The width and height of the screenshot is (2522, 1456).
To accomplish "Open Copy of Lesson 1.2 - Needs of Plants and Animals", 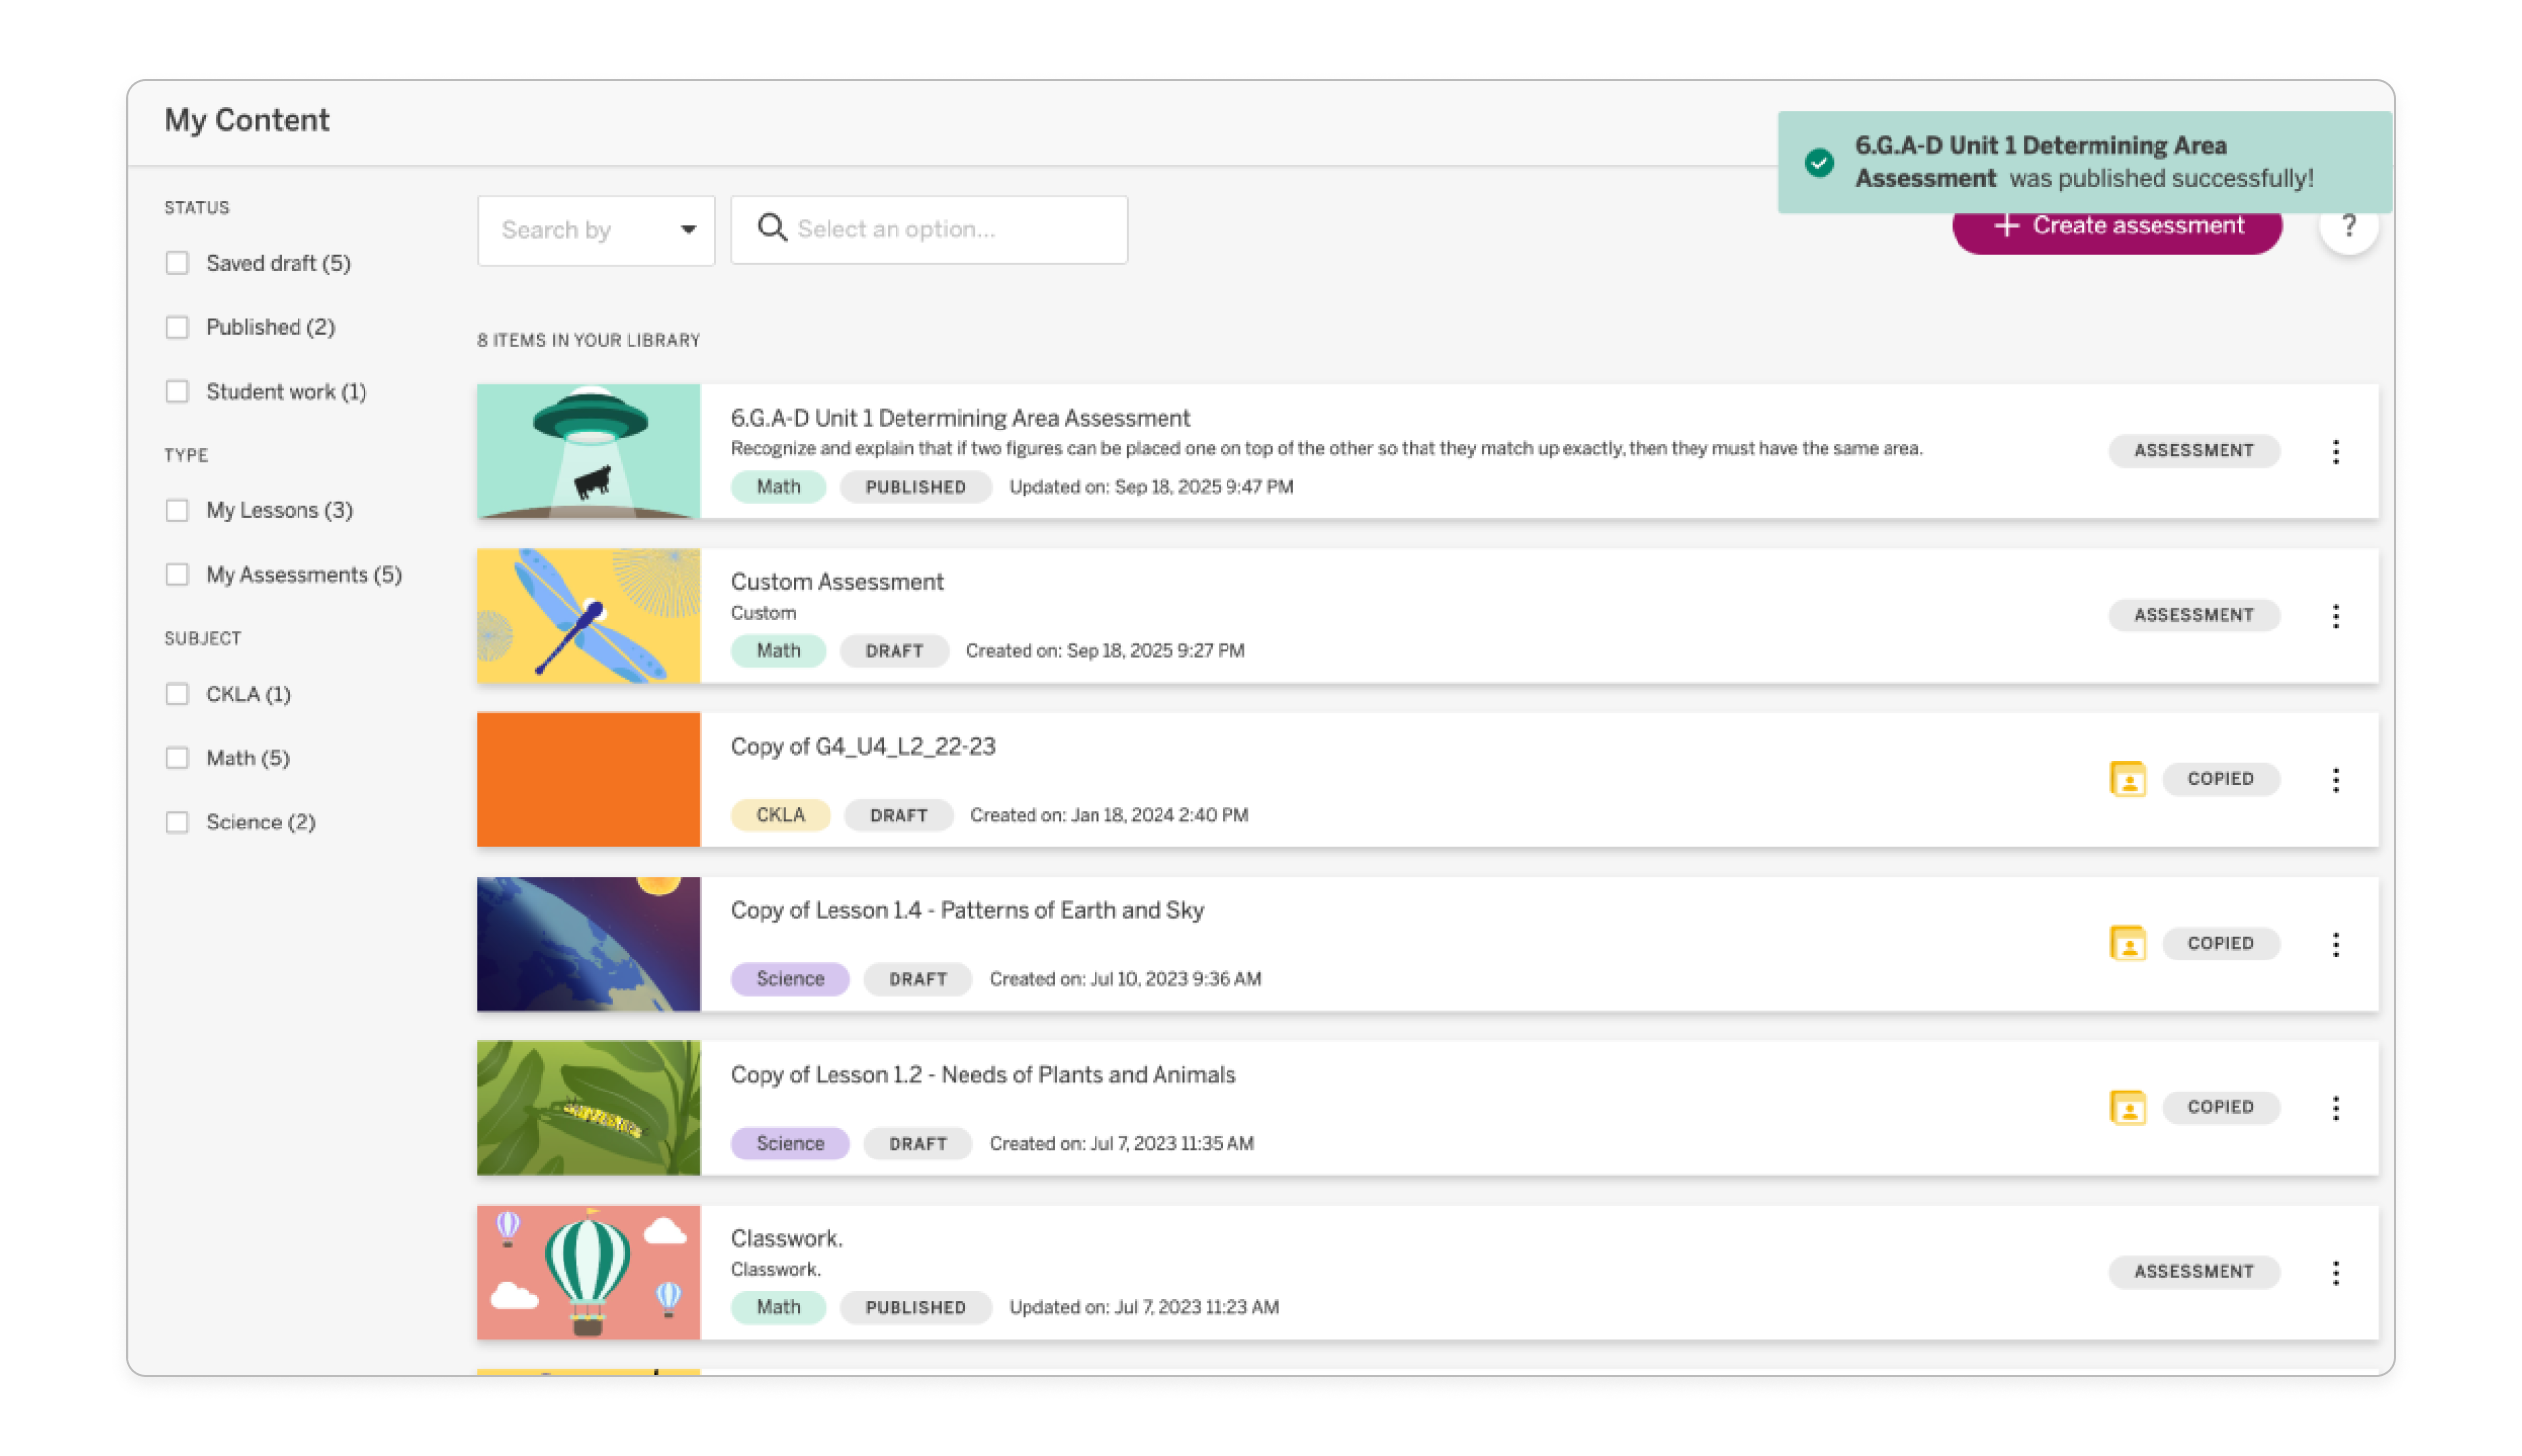I will 983,1074.
